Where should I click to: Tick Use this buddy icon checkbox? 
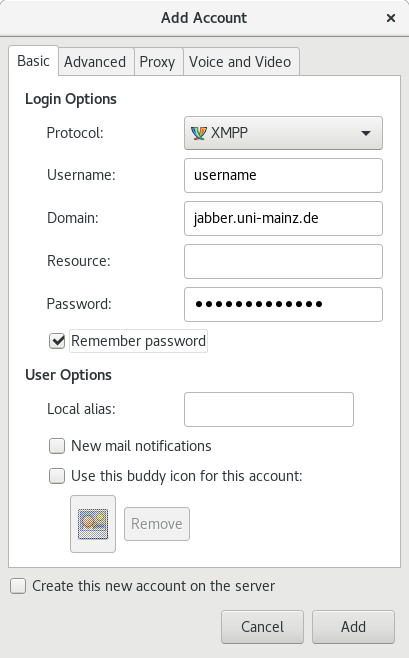(57, 476)
